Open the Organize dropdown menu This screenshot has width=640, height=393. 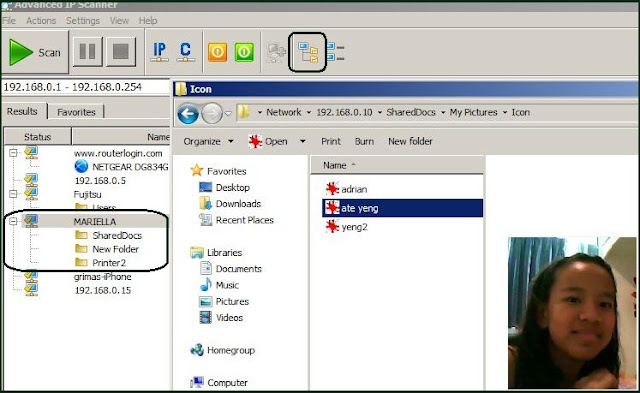click(208, 141)
